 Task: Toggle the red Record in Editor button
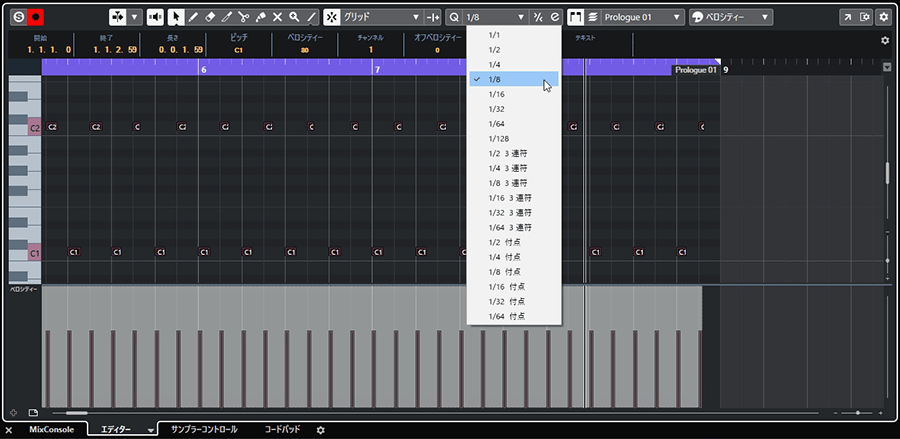click(36, 17)
